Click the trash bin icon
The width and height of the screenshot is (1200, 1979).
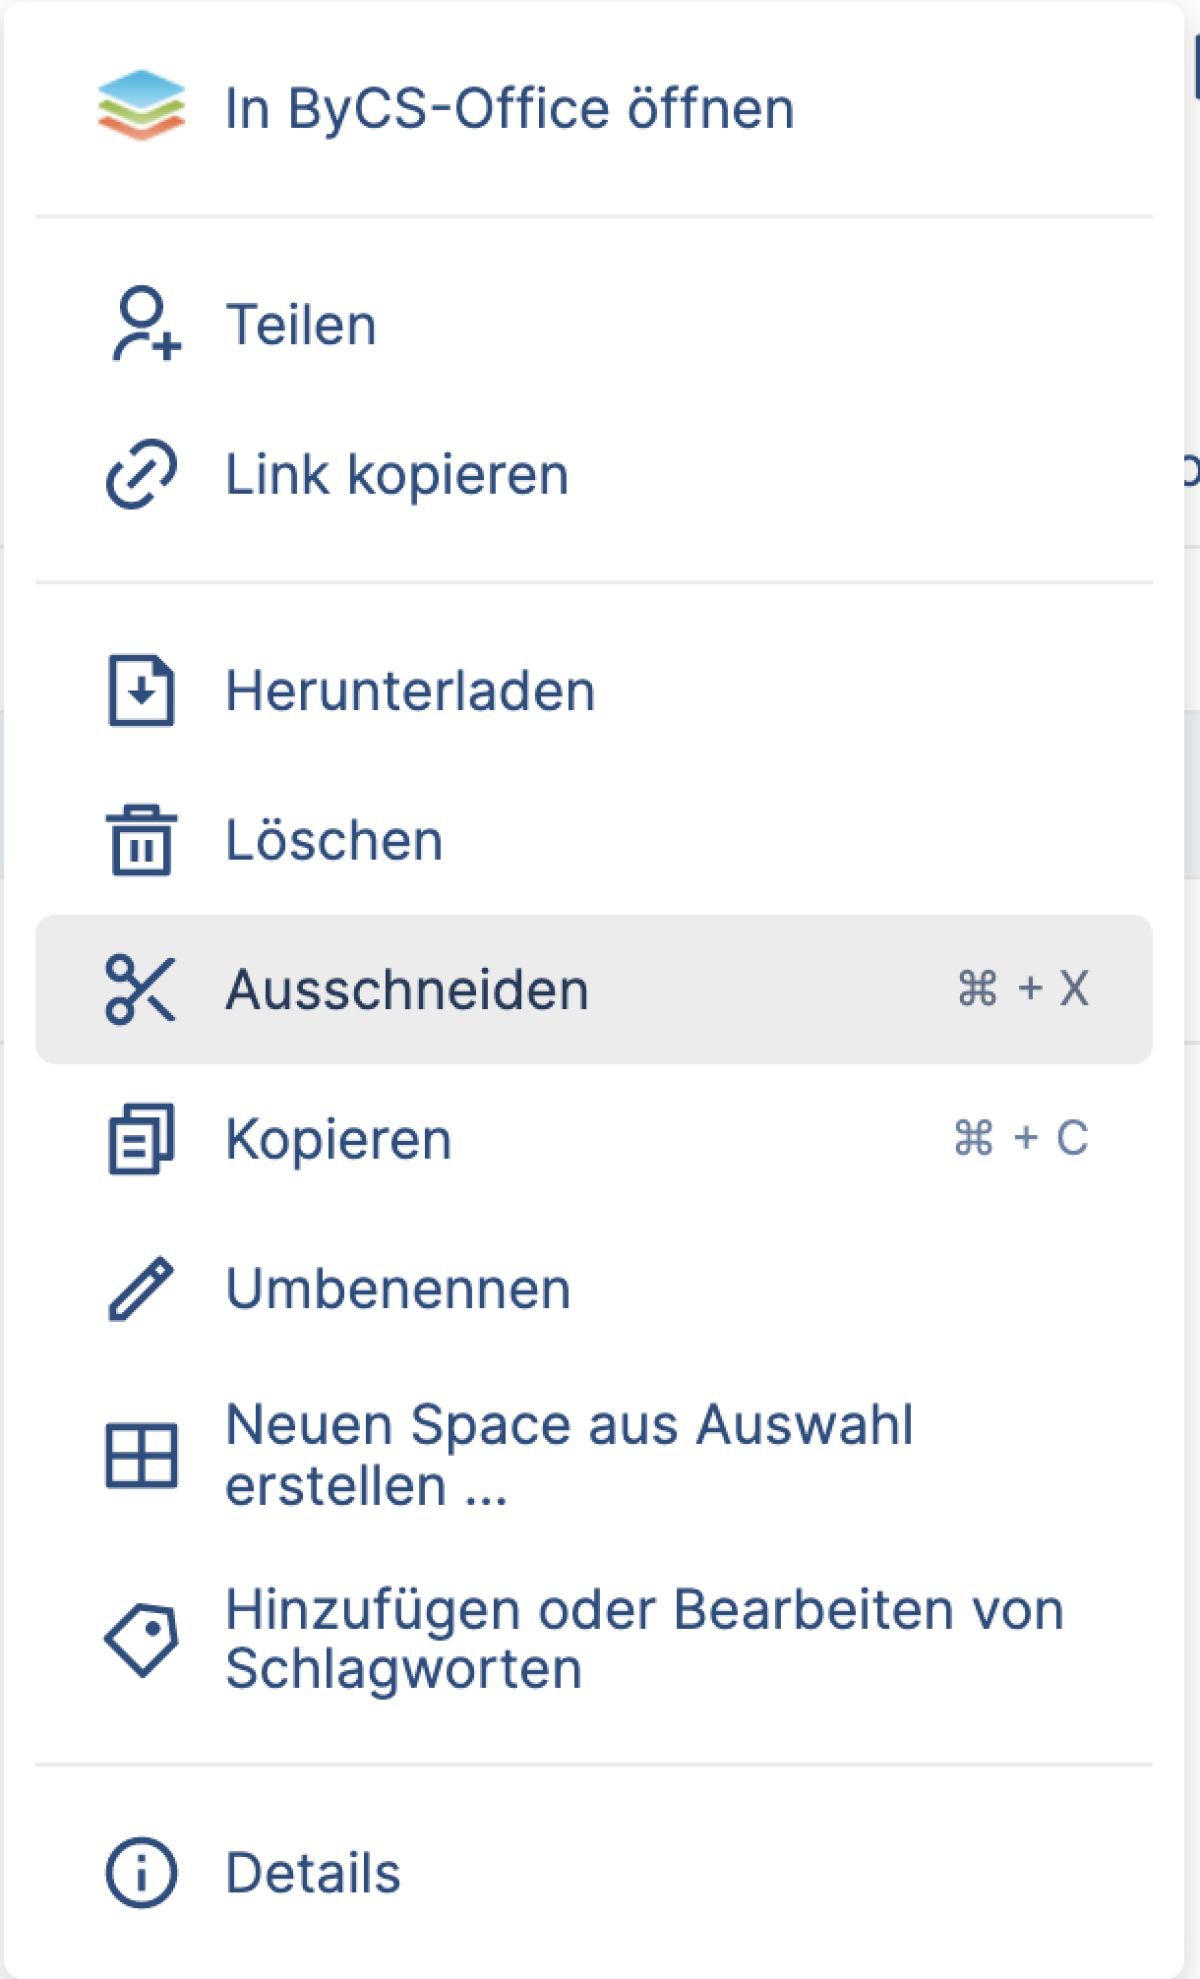141,840
